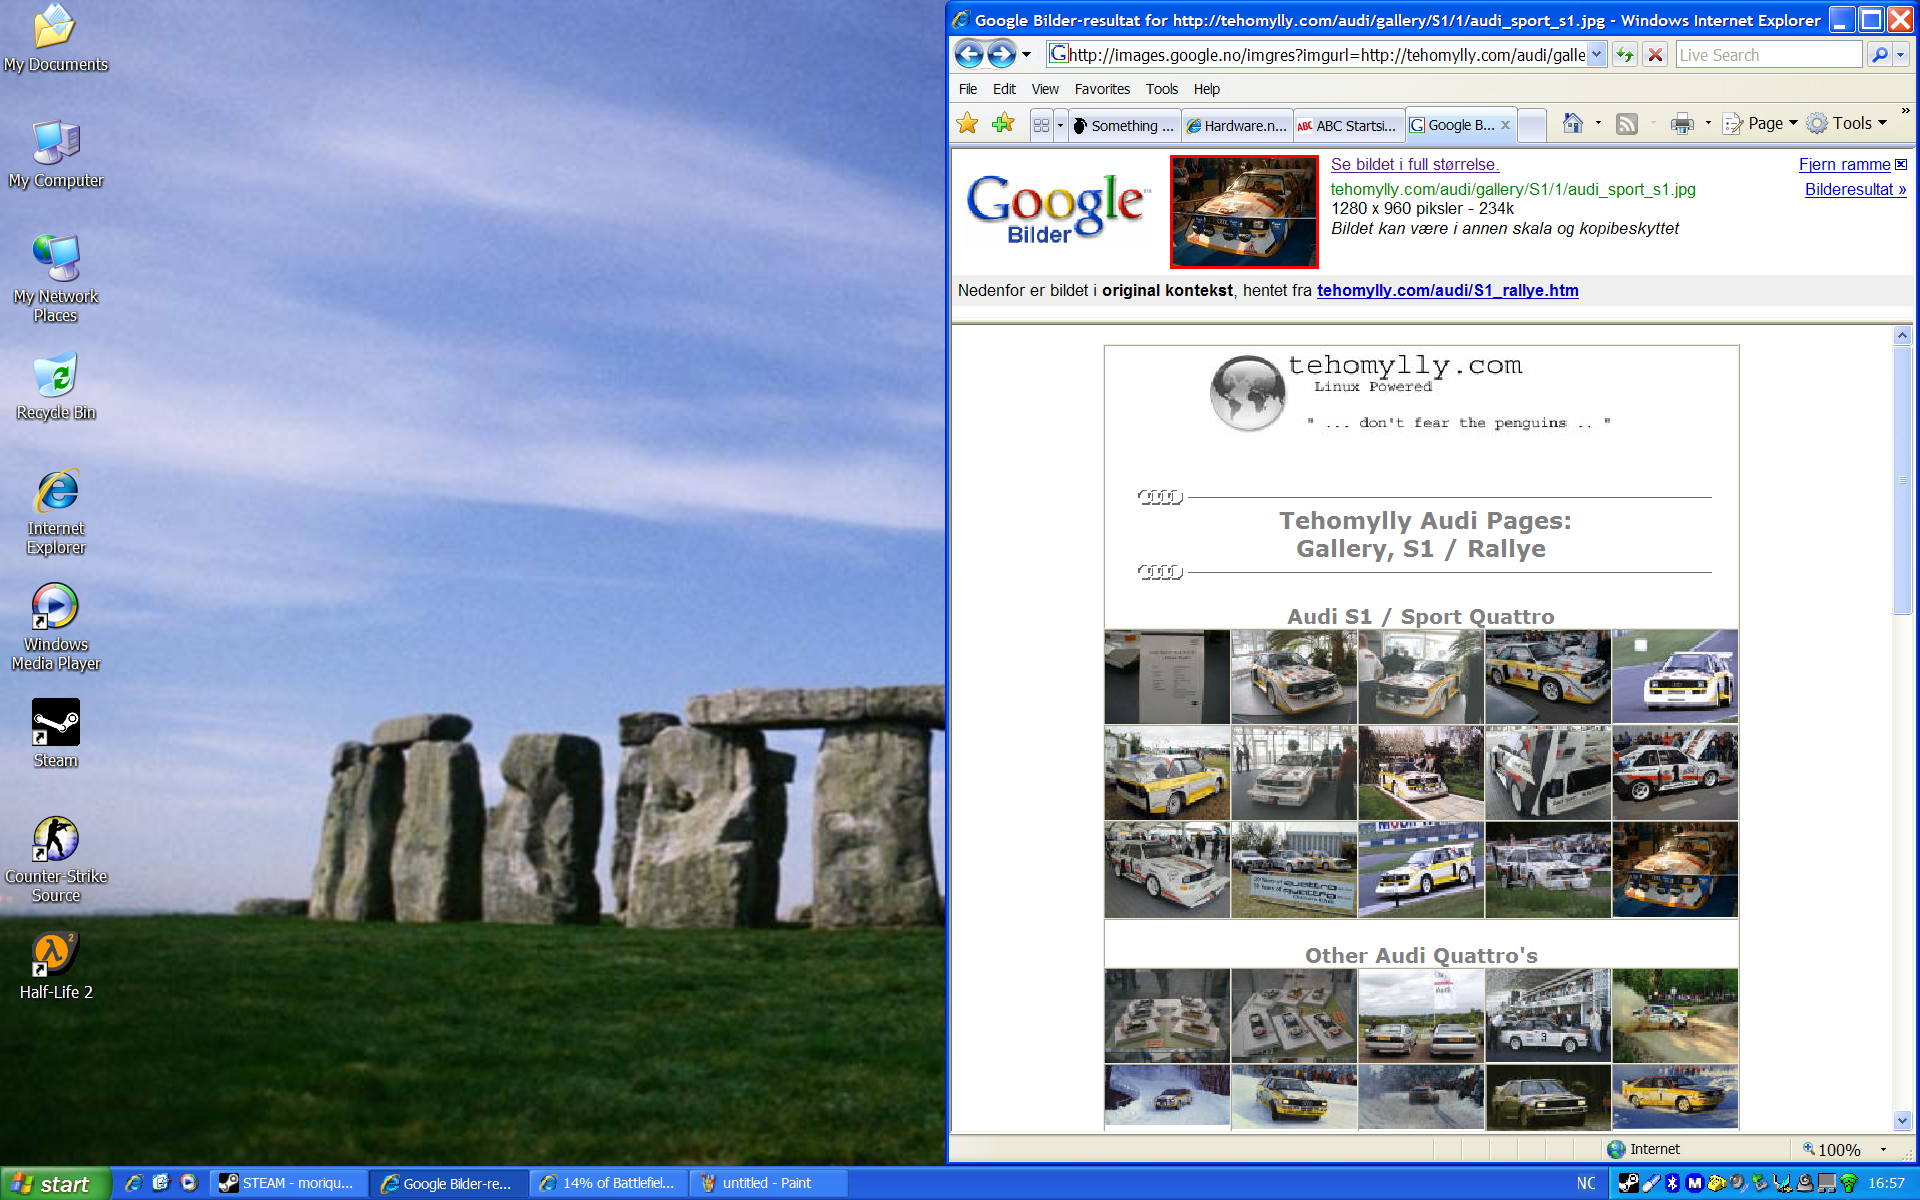
Task: Open tehomylly.com/audi/S1_rallye.htm link
Action: point(1447,290)
